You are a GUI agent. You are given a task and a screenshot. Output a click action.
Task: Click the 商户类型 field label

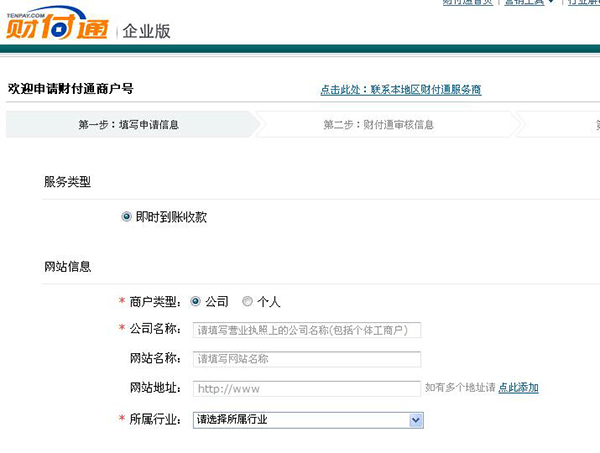click(x=155, y=301)
